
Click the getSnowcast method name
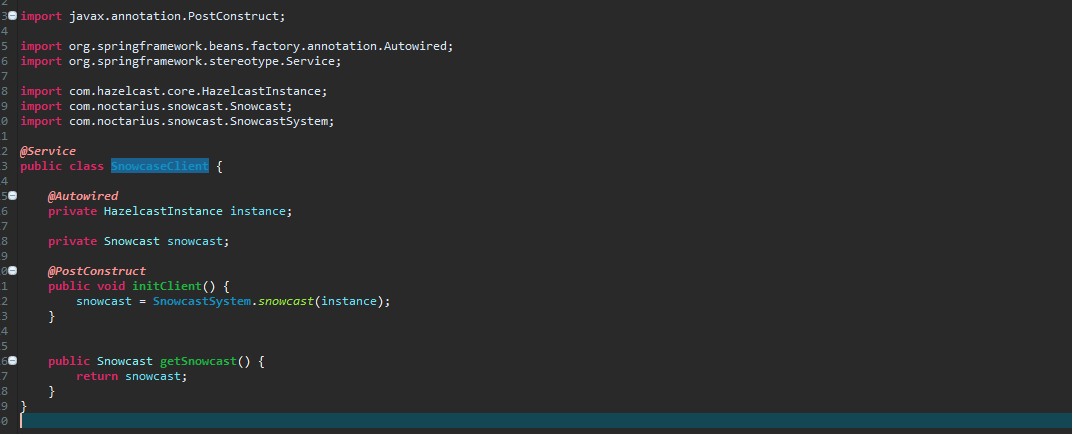[198, 361]
